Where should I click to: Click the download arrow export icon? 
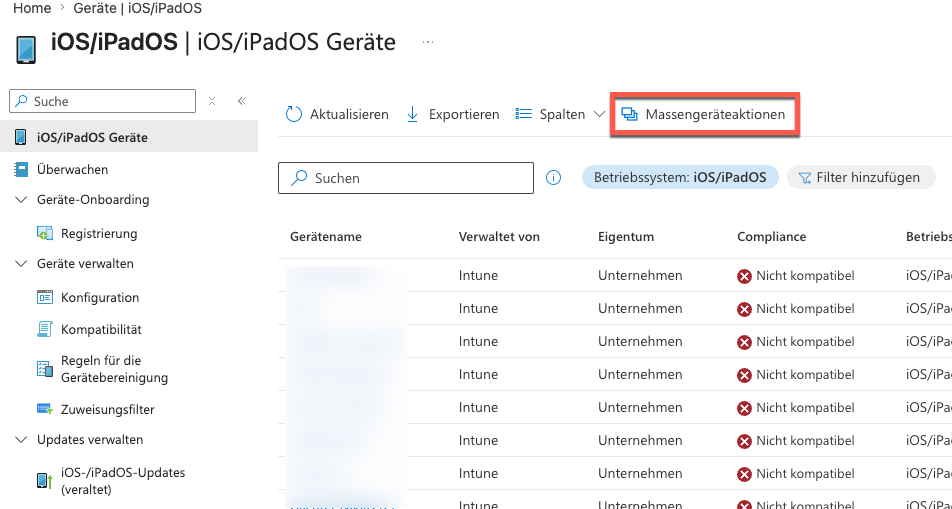click(412, 114)
